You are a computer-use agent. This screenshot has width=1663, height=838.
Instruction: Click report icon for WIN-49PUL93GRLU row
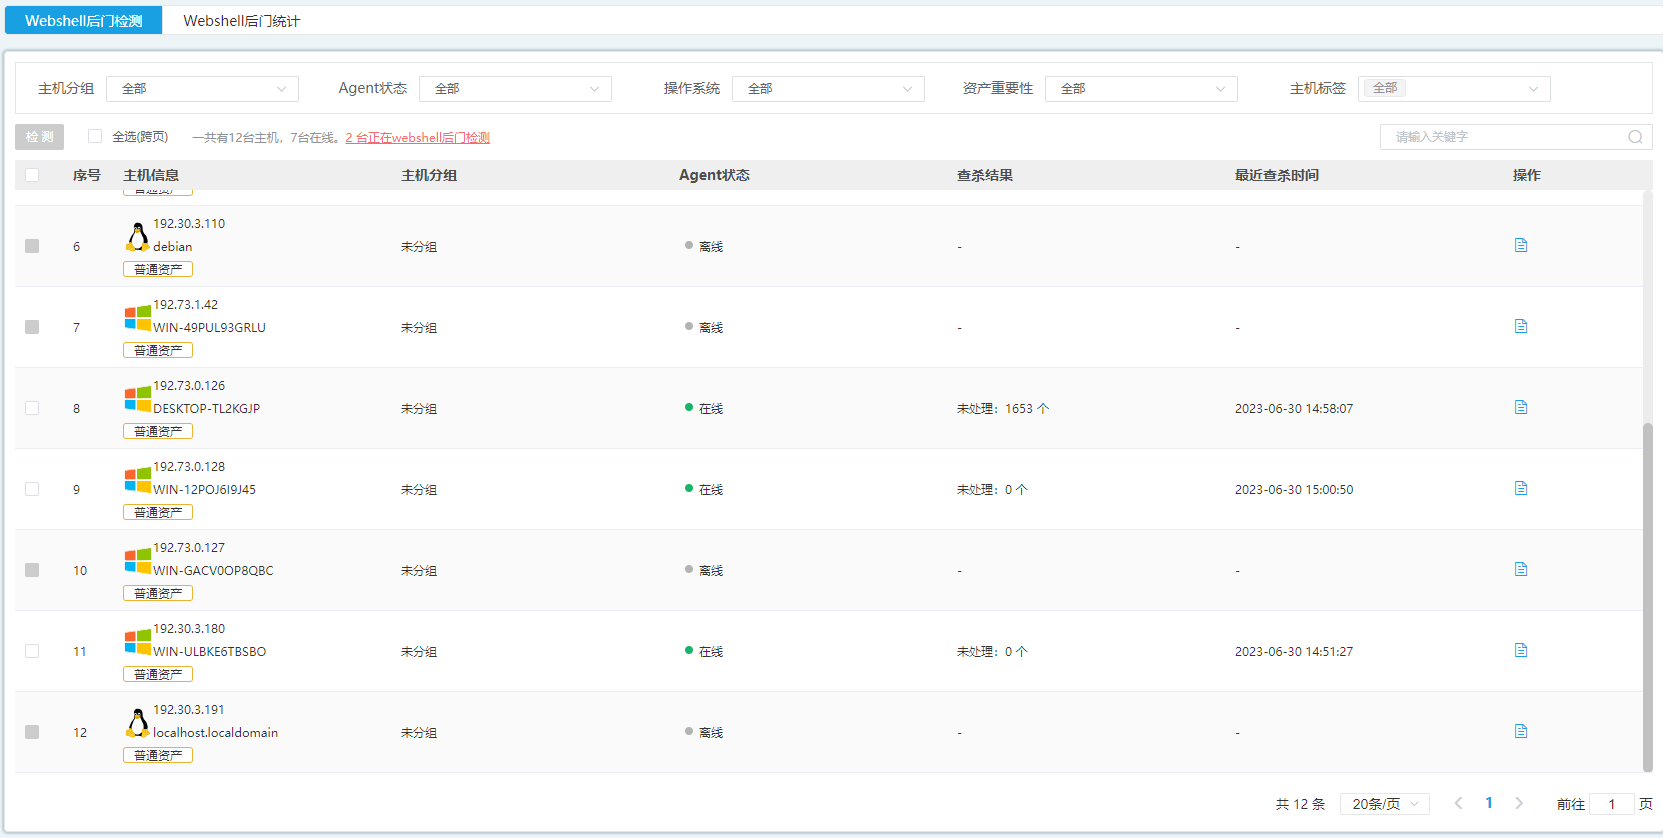(1520, 327)
